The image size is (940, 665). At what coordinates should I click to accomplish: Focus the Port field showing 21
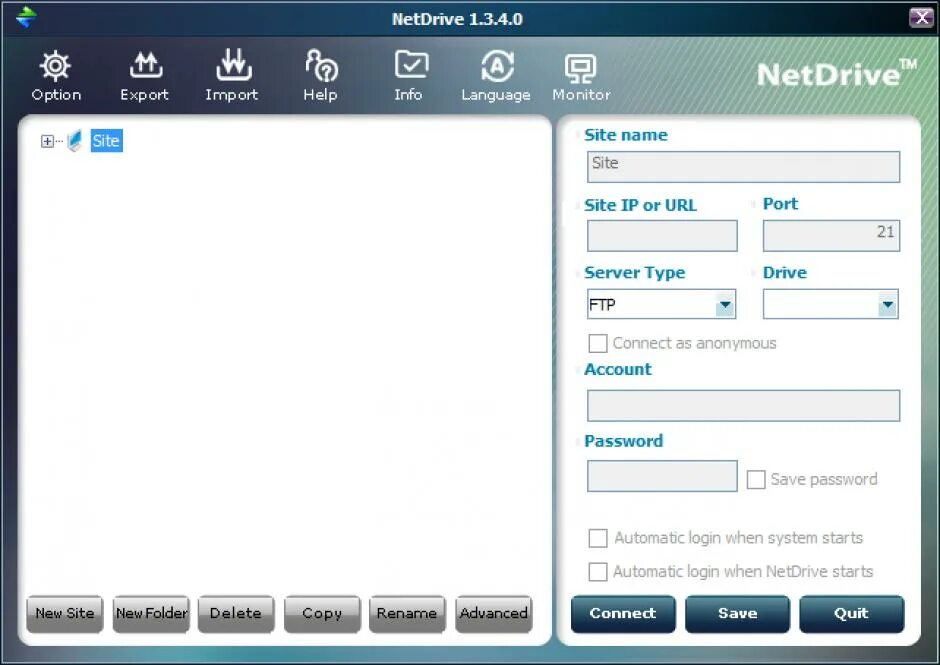(x=831, y=236)
